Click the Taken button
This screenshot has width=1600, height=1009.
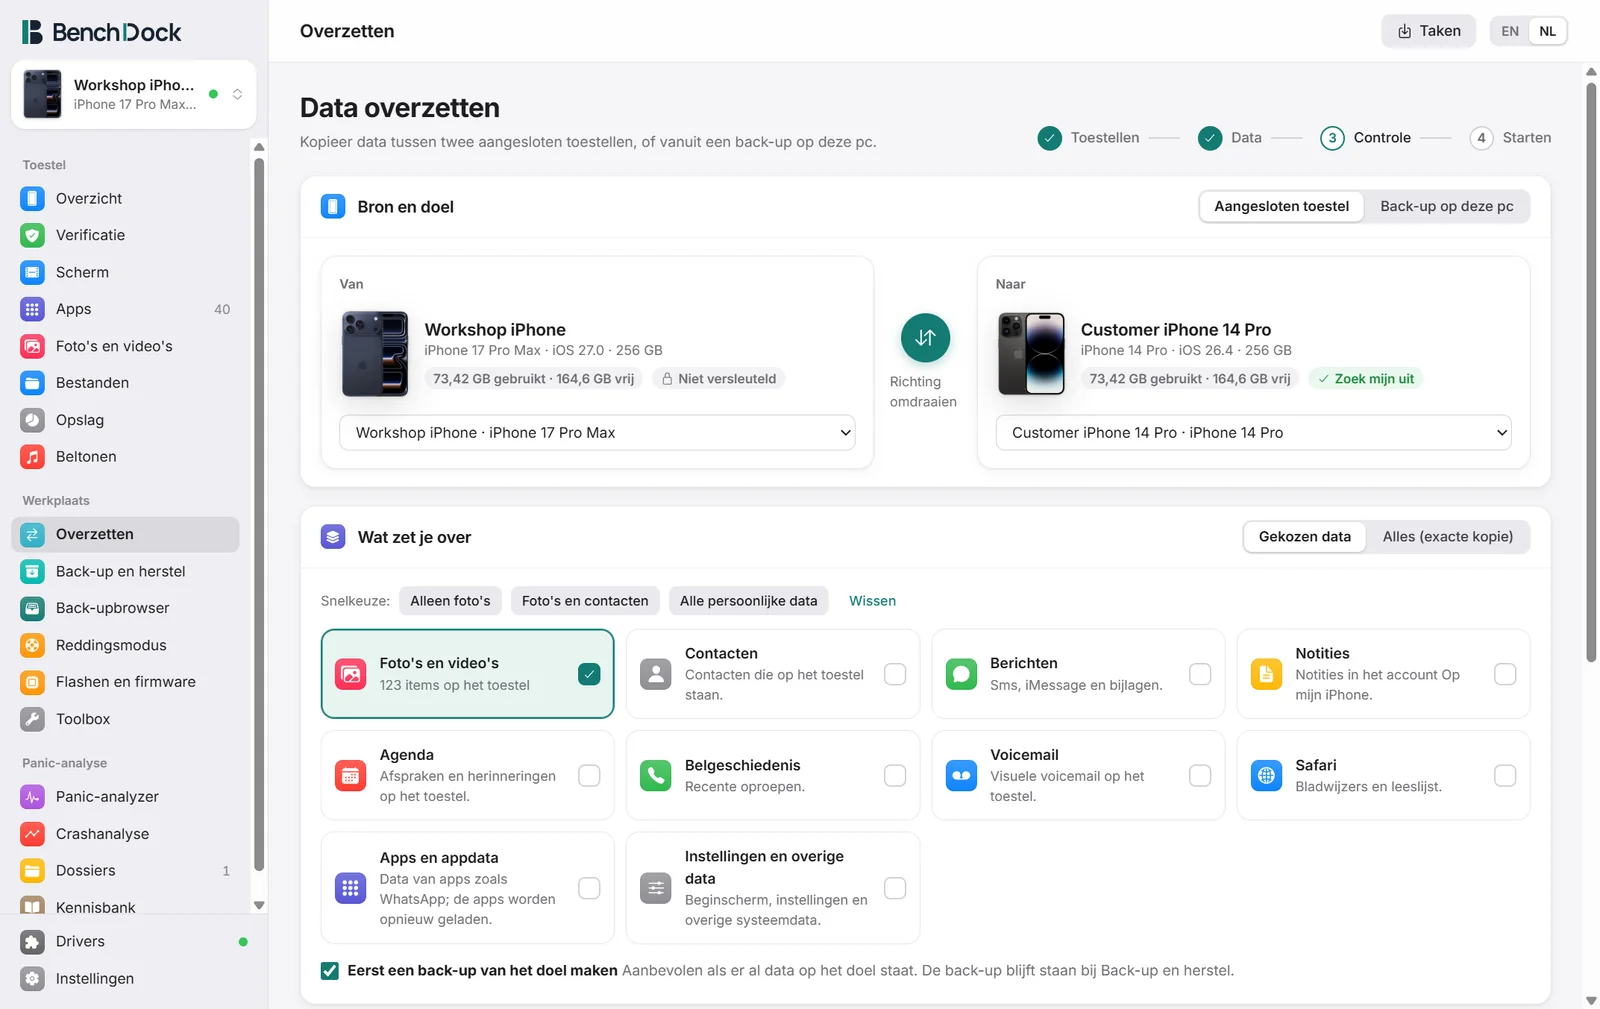[1429, 31]
